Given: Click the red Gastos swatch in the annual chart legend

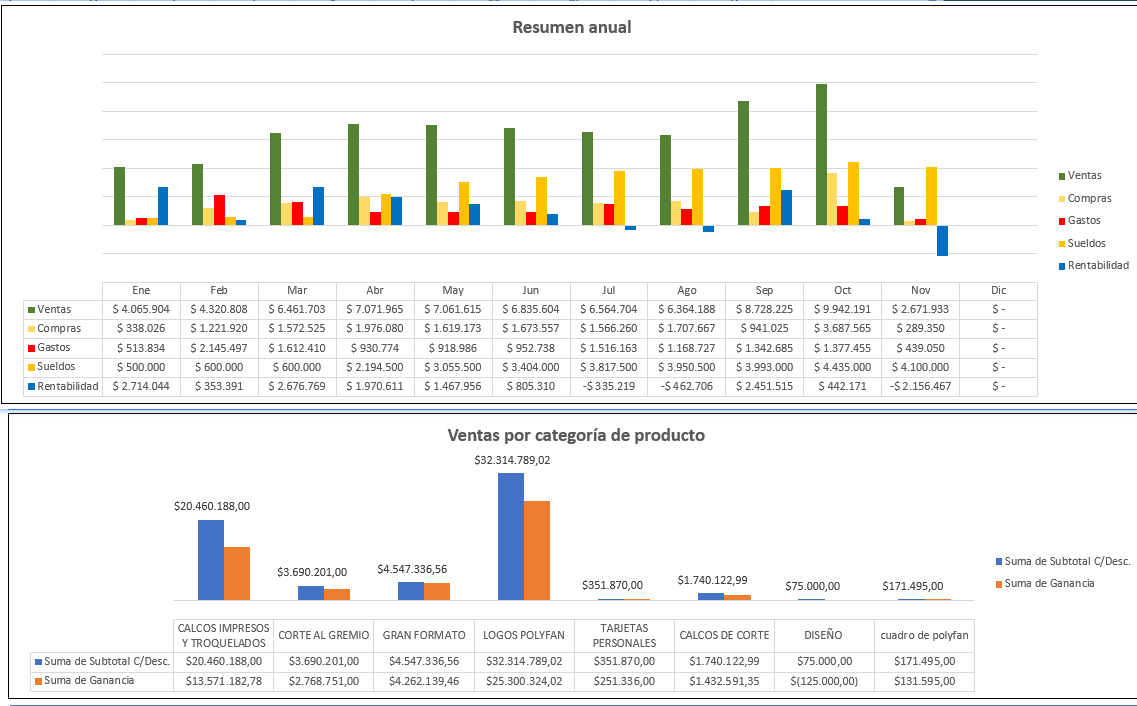Looking at the screenshot, I should [x=1062, y=221].
